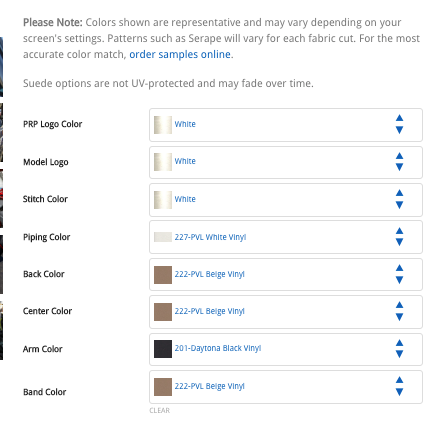Expand the Back Color dropdown arrows
The height and width of the screenshot is (429, 442).
[399, 274]
